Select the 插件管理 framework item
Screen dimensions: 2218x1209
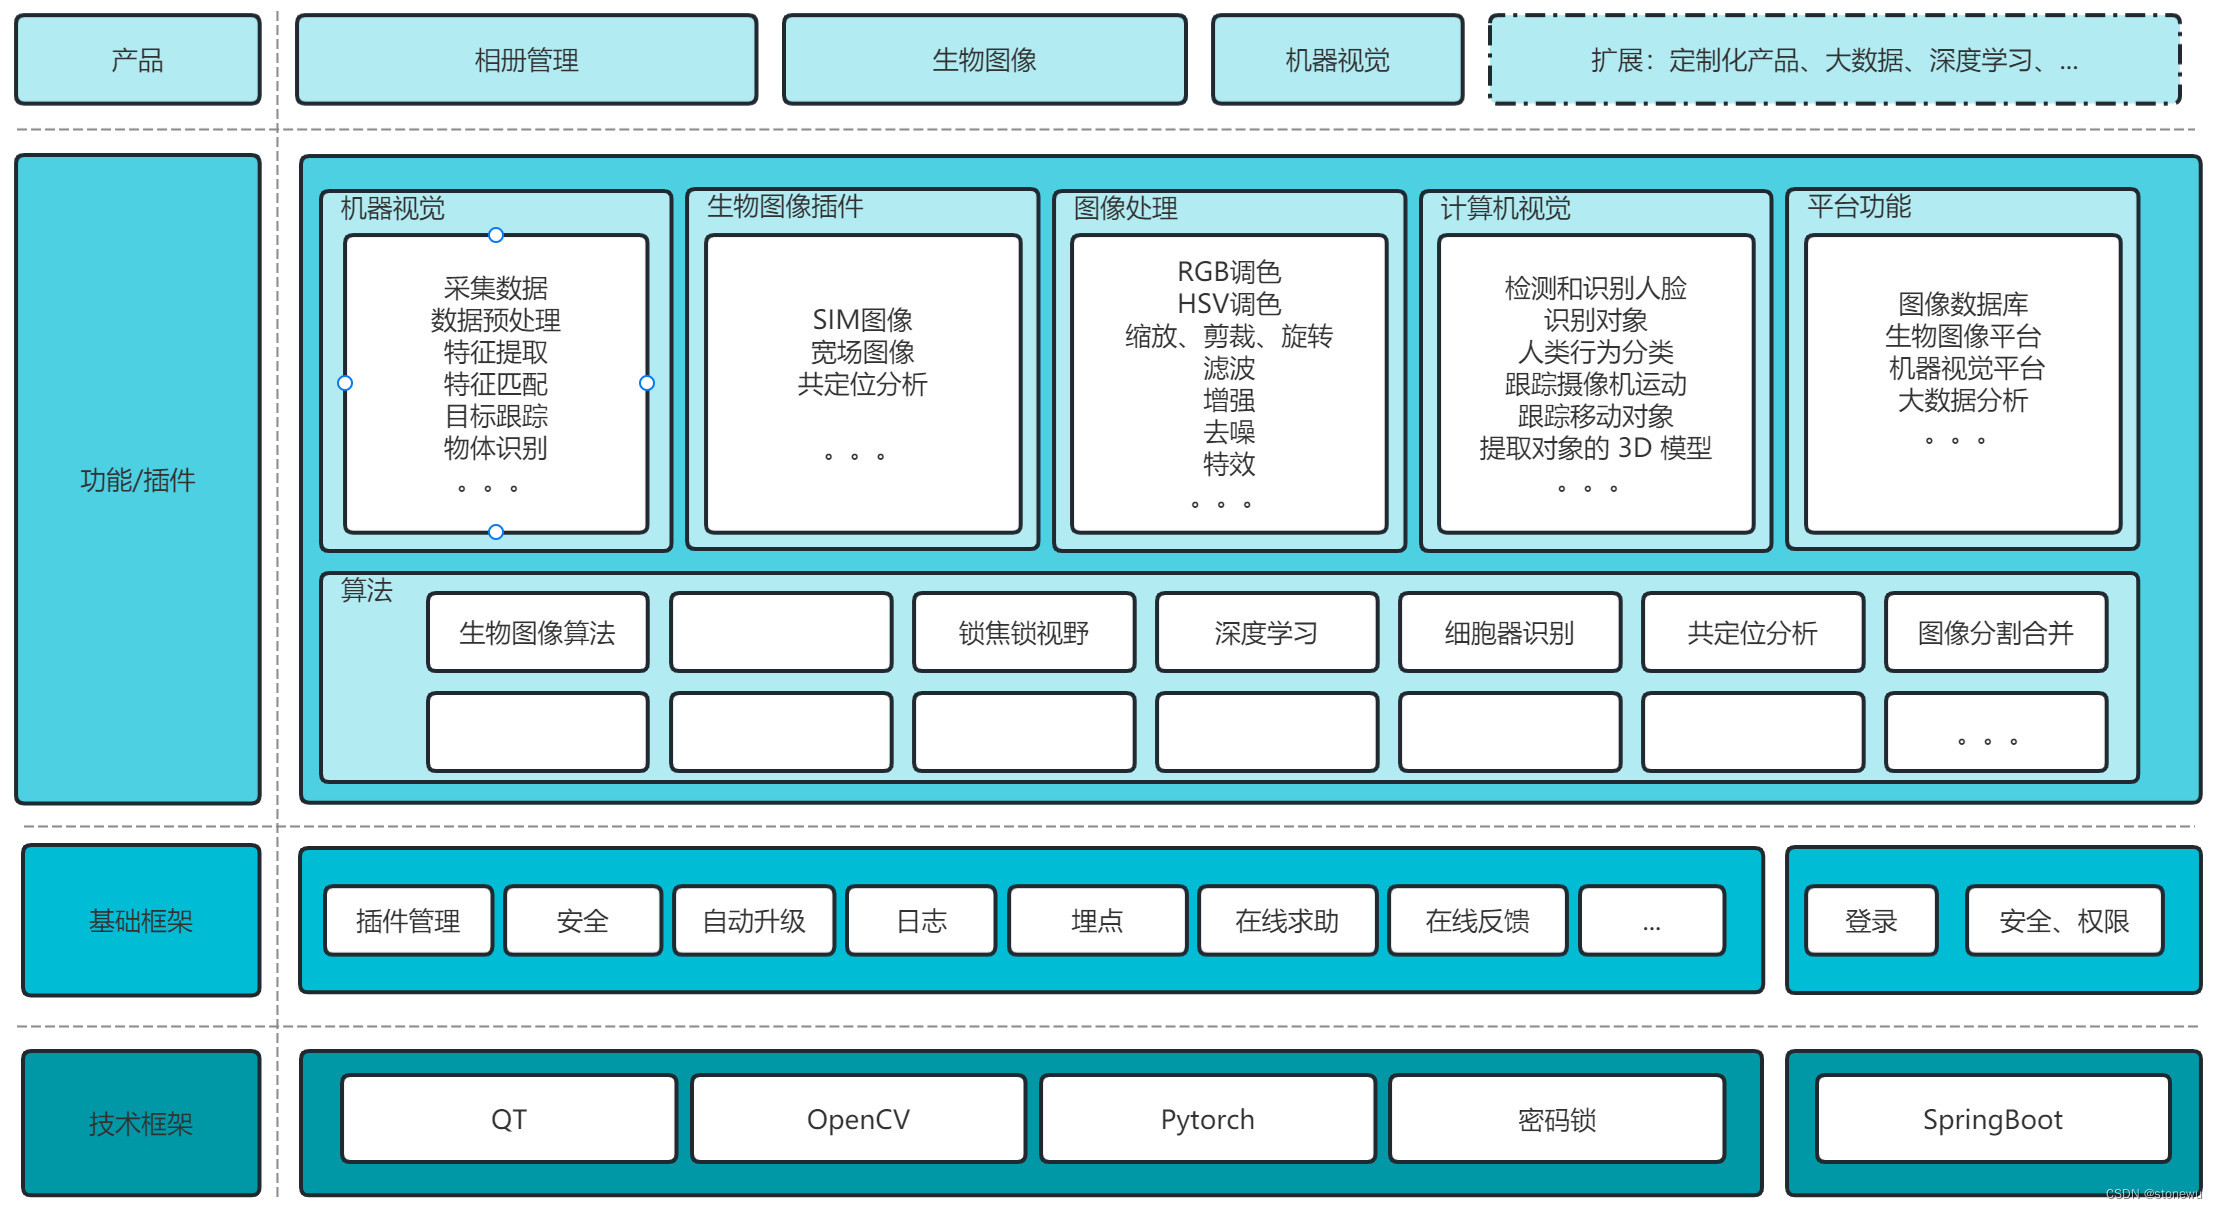pos(407,921)
